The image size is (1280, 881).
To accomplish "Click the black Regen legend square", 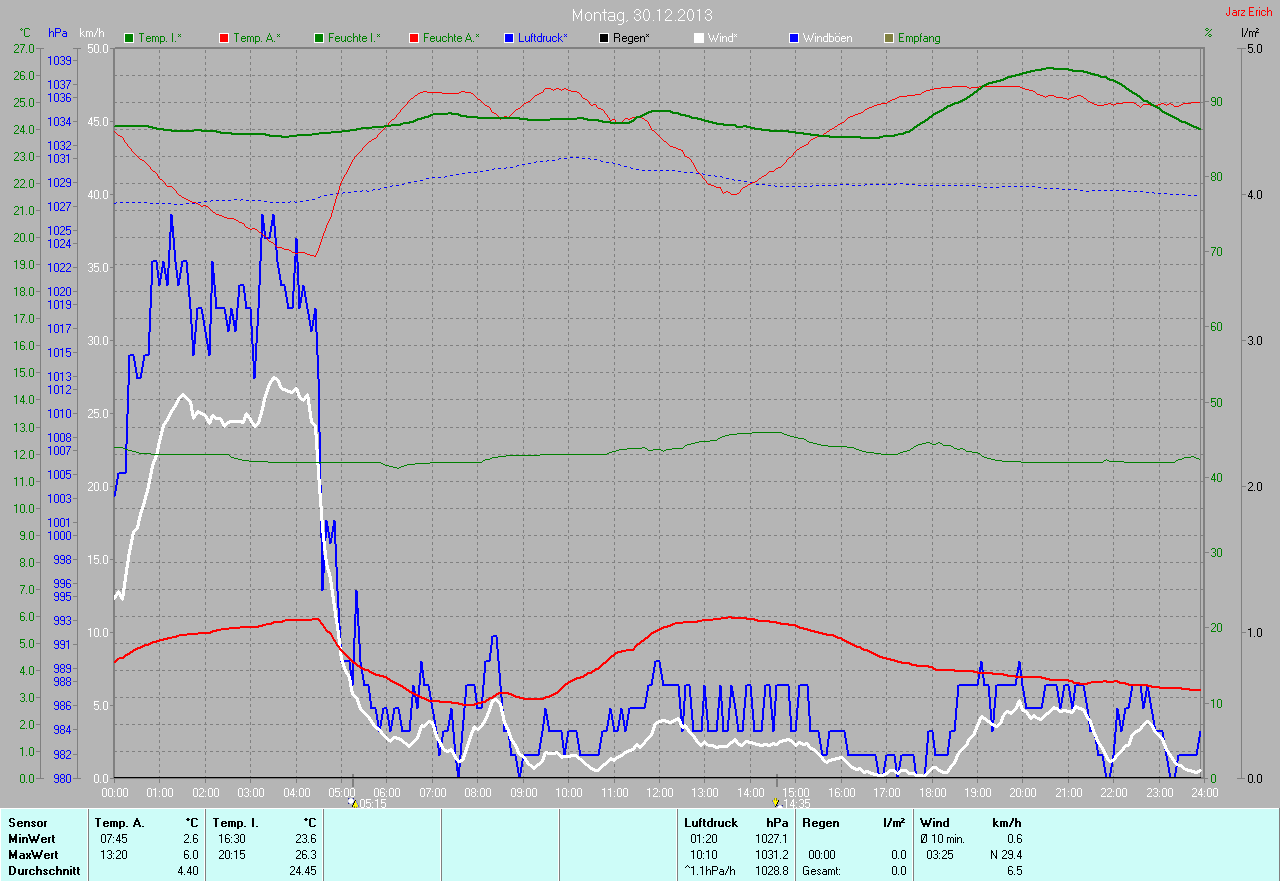I will point(604,38).
